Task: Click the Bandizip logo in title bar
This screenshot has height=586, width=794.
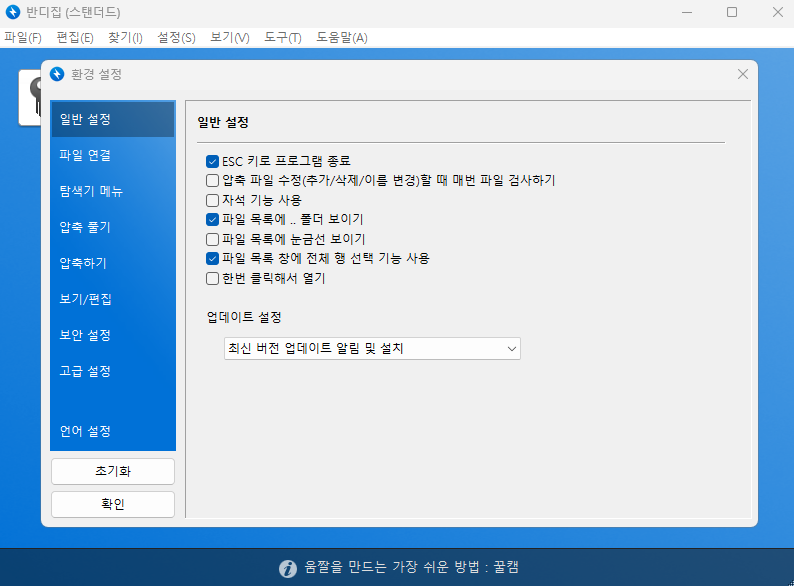Action: point(13,12)
